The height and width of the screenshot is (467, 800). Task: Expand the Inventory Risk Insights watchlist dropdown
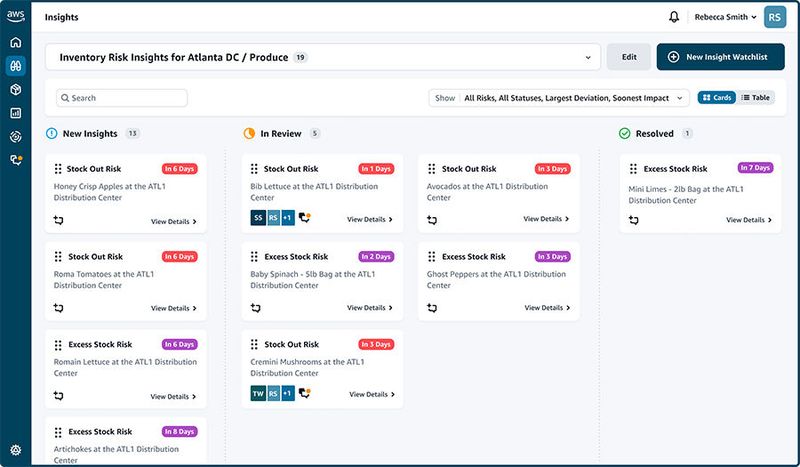(x=588, y=58)
